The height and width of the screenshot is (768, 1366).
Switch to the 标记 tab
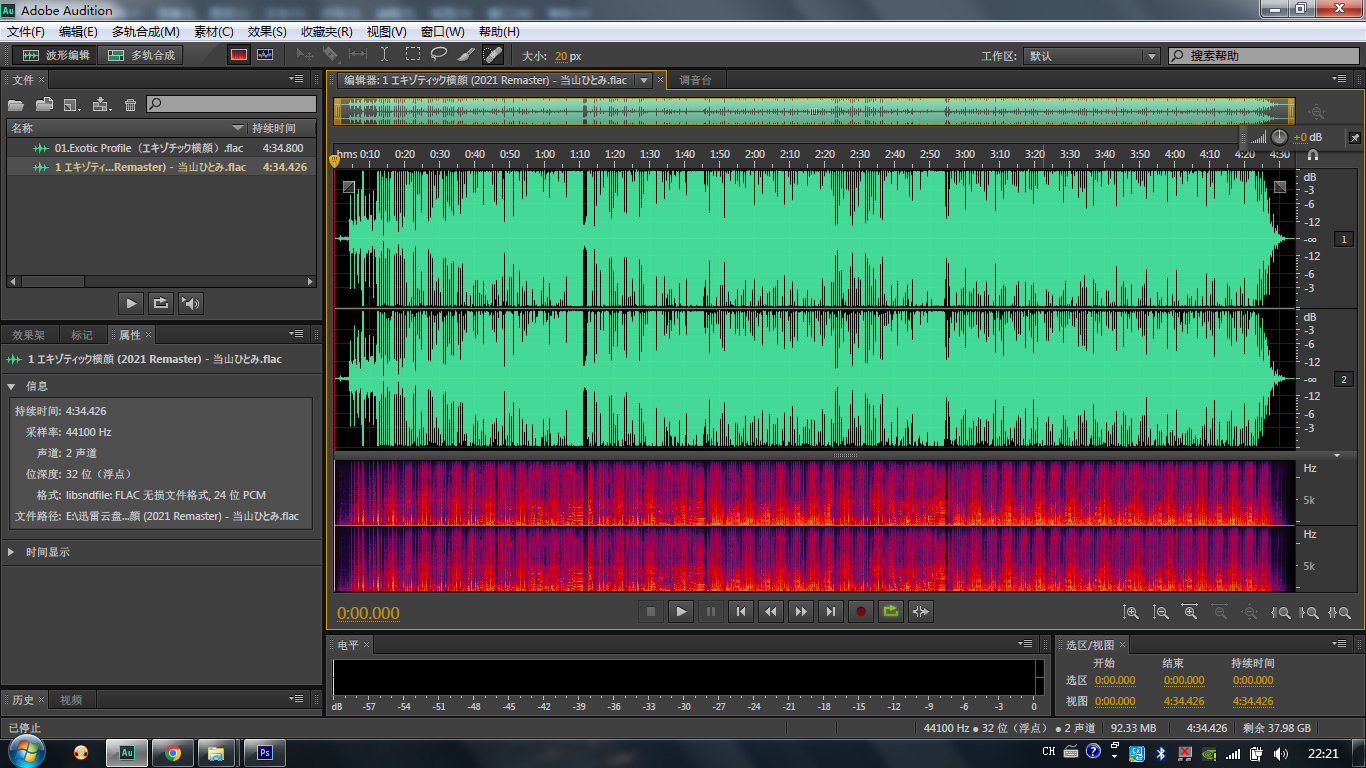pyautogui.click(x=82, y=335)
